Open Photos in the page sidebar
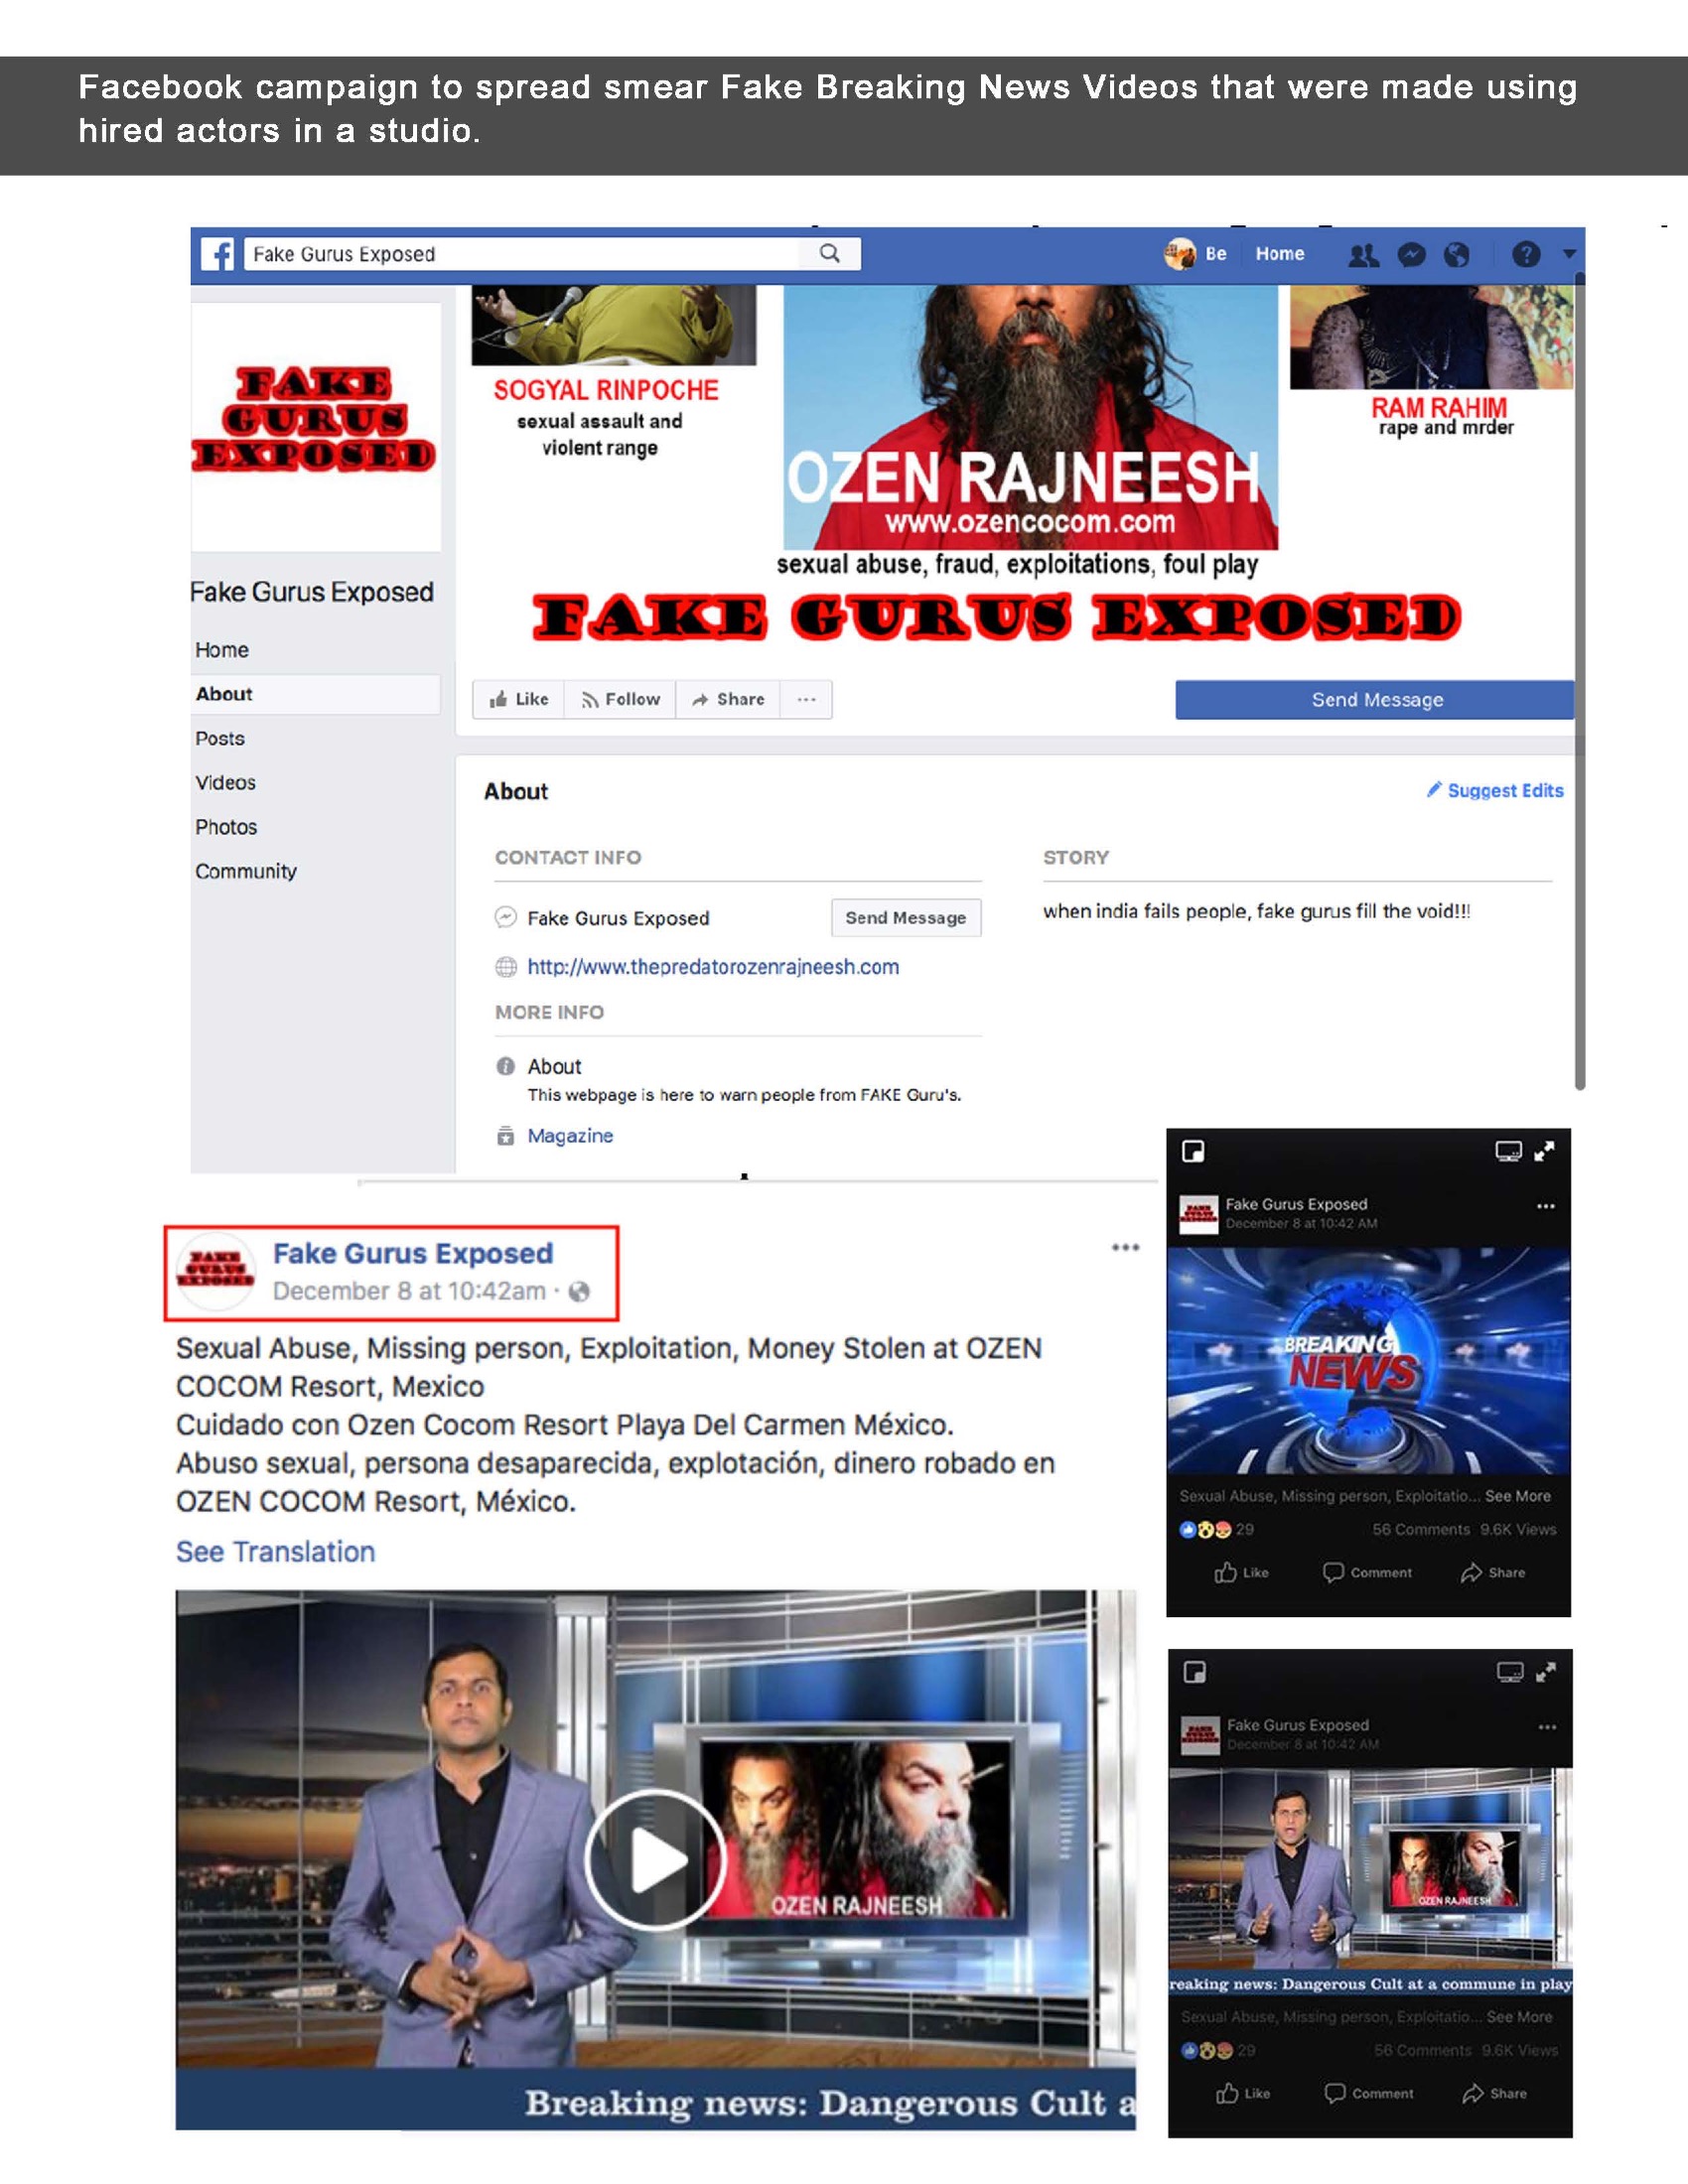Screen dimensions: 1688x2184 226,827
